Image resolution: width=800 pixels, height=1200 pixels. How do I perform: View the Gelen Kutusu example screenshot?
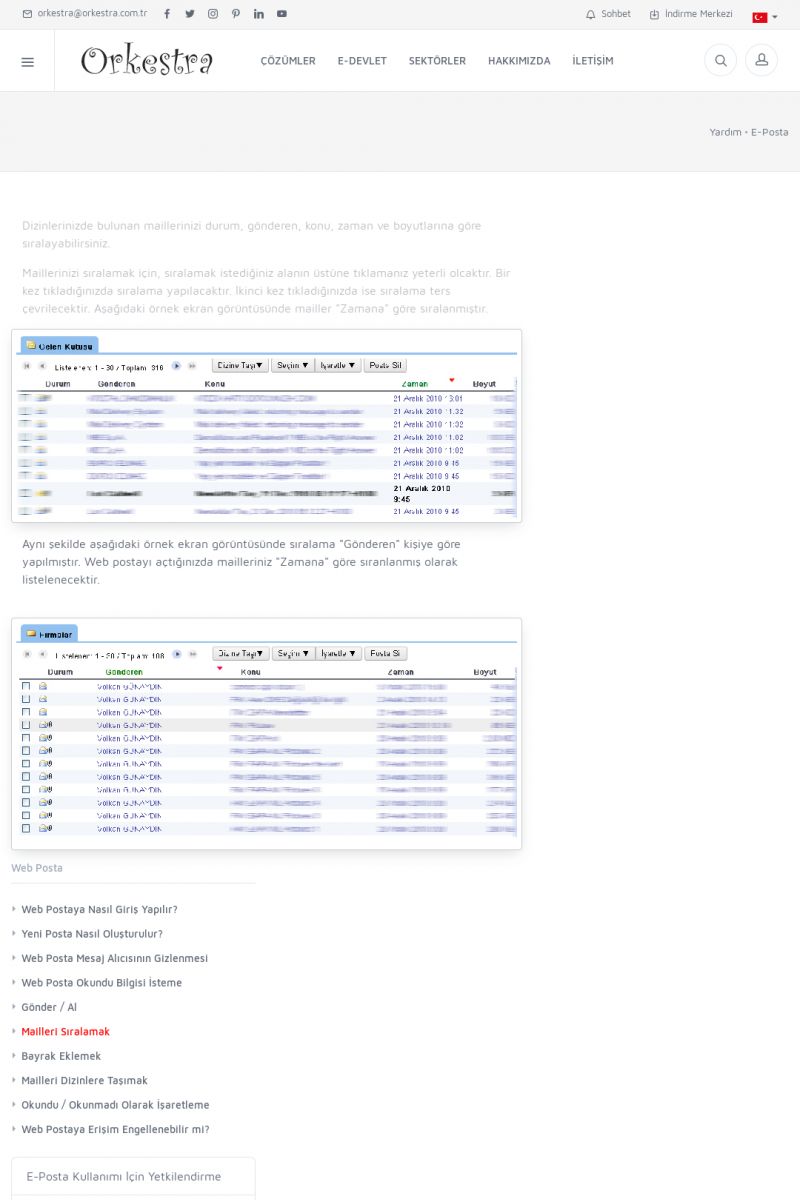point(267,426)
